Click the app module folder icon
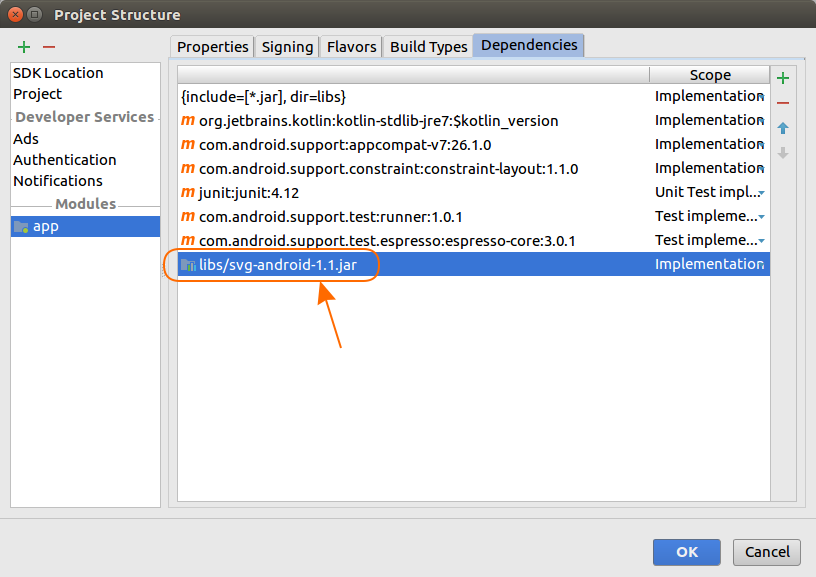Image resolution: width=816 pixels, height=577 pixels. click(x=21, y=227)
